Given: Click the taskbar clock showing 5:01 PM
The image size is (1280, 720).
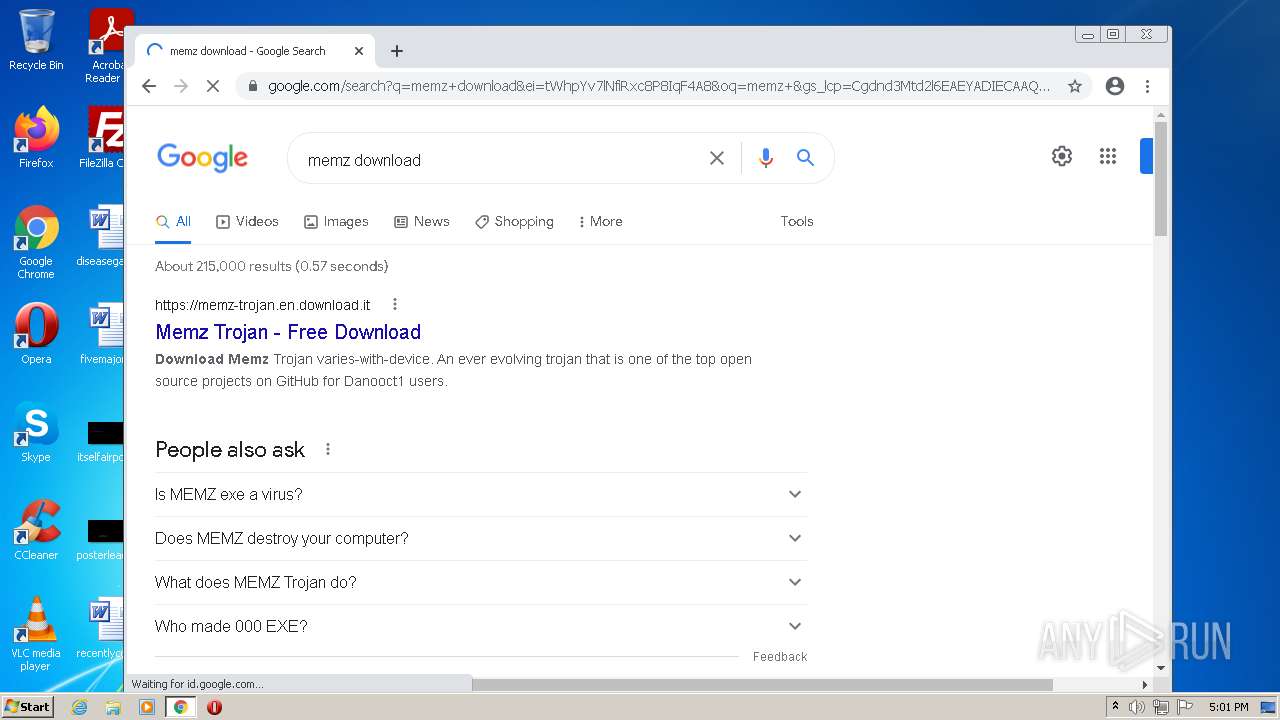Looking at the screenshot, I should click(1228, 707).
